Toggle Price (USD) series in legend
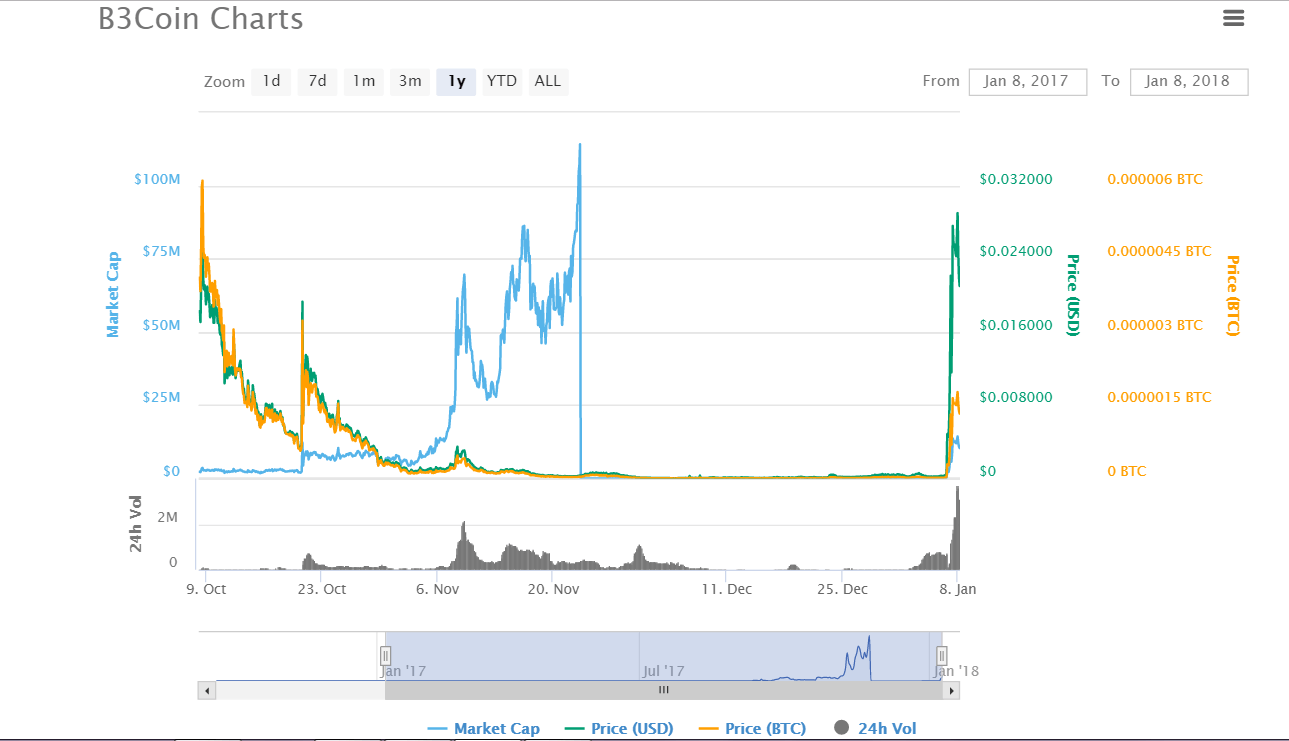Screen dimensions: 1289x741 (x=620, y=728)
